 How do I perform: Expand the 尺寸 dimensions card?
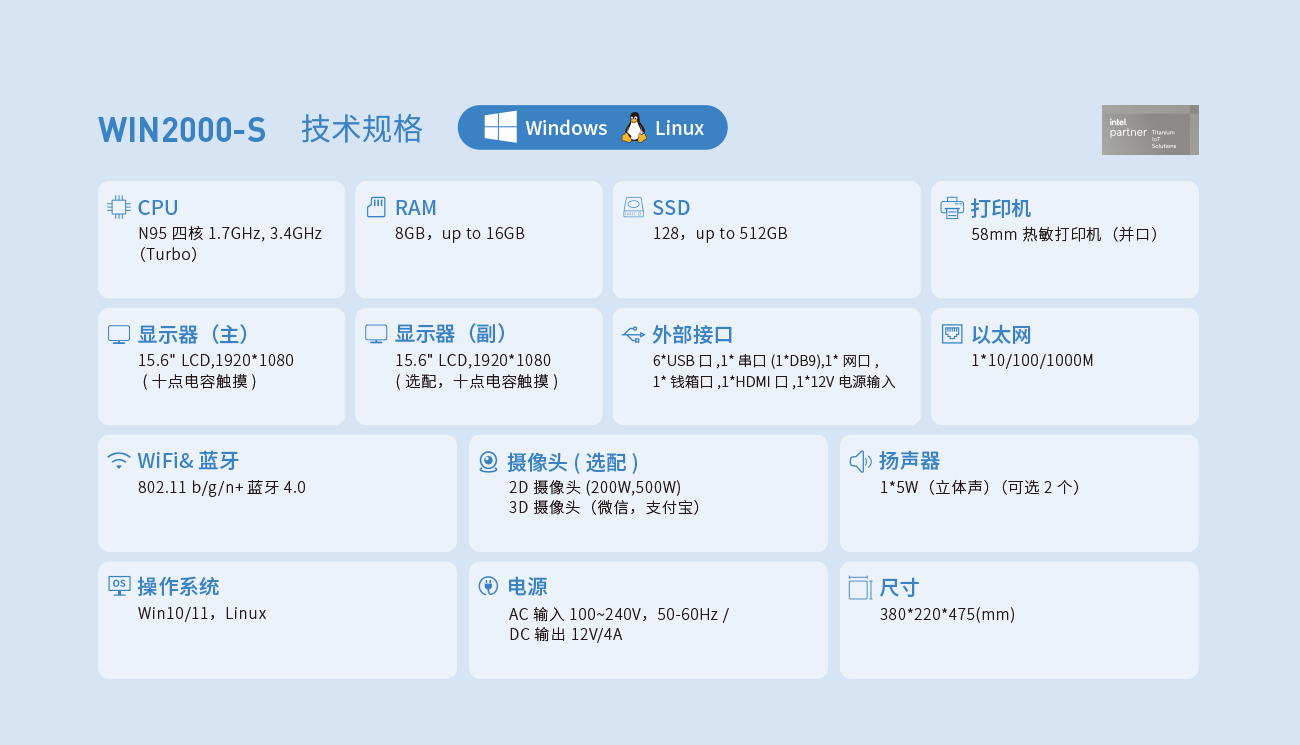tap(1018, 620)
